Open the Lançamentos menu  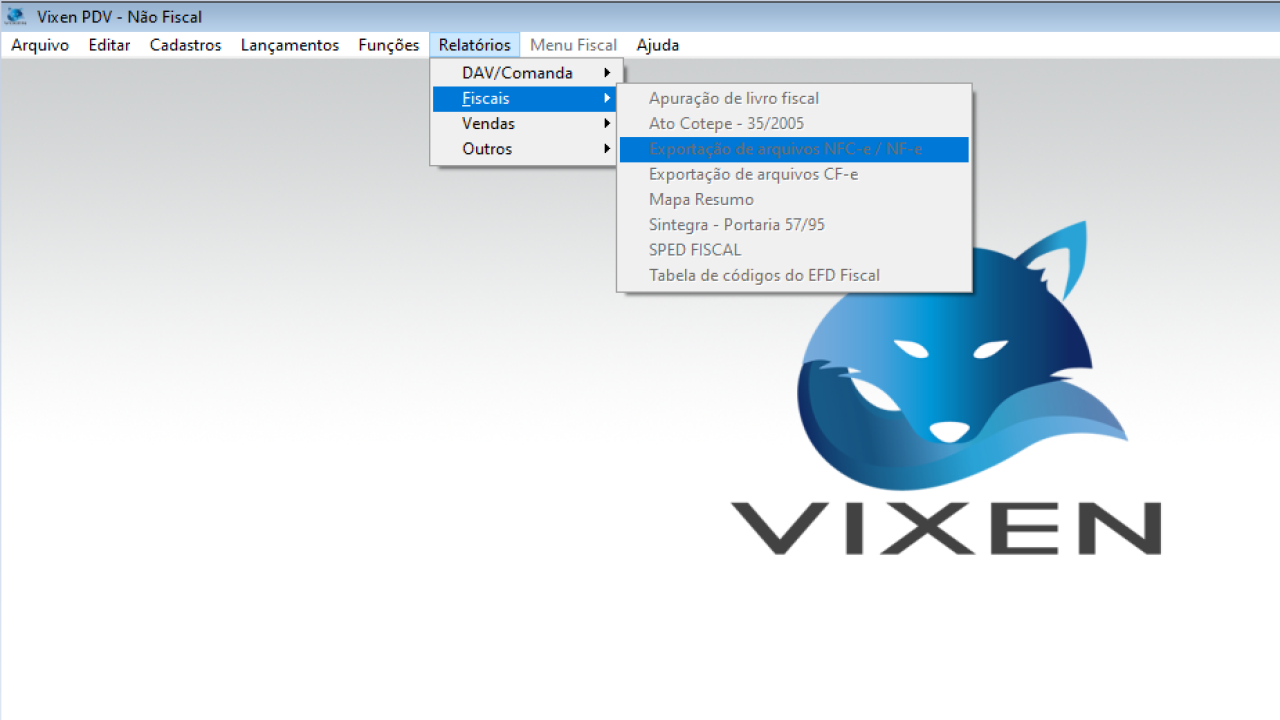point(289,45)
